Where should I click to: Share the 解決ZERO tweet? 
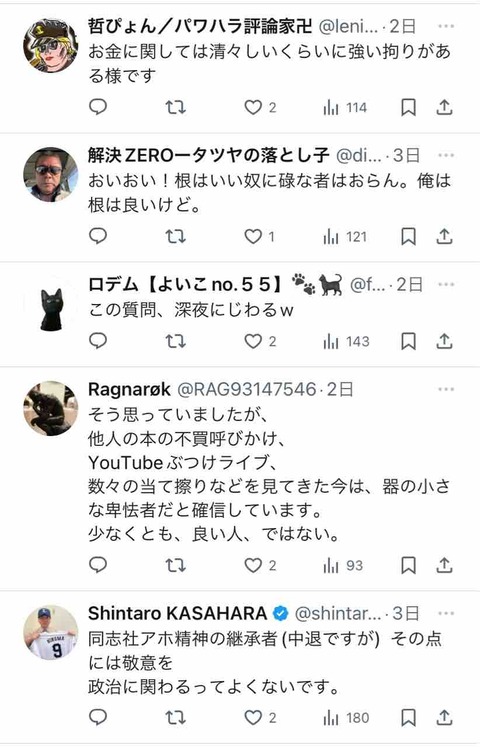(444, 236)
